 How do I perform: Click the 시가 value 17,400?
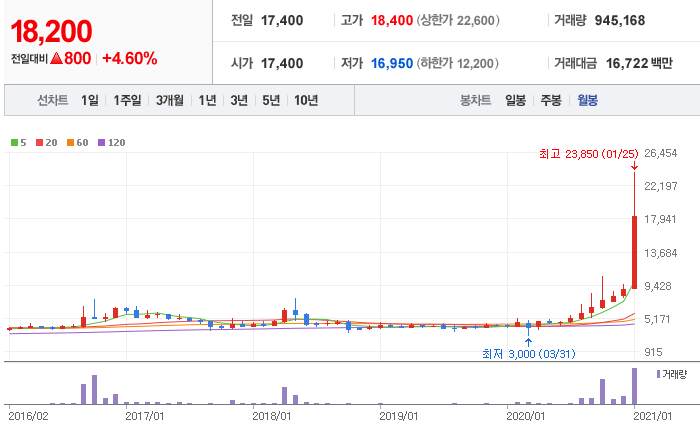click(282, 63)
